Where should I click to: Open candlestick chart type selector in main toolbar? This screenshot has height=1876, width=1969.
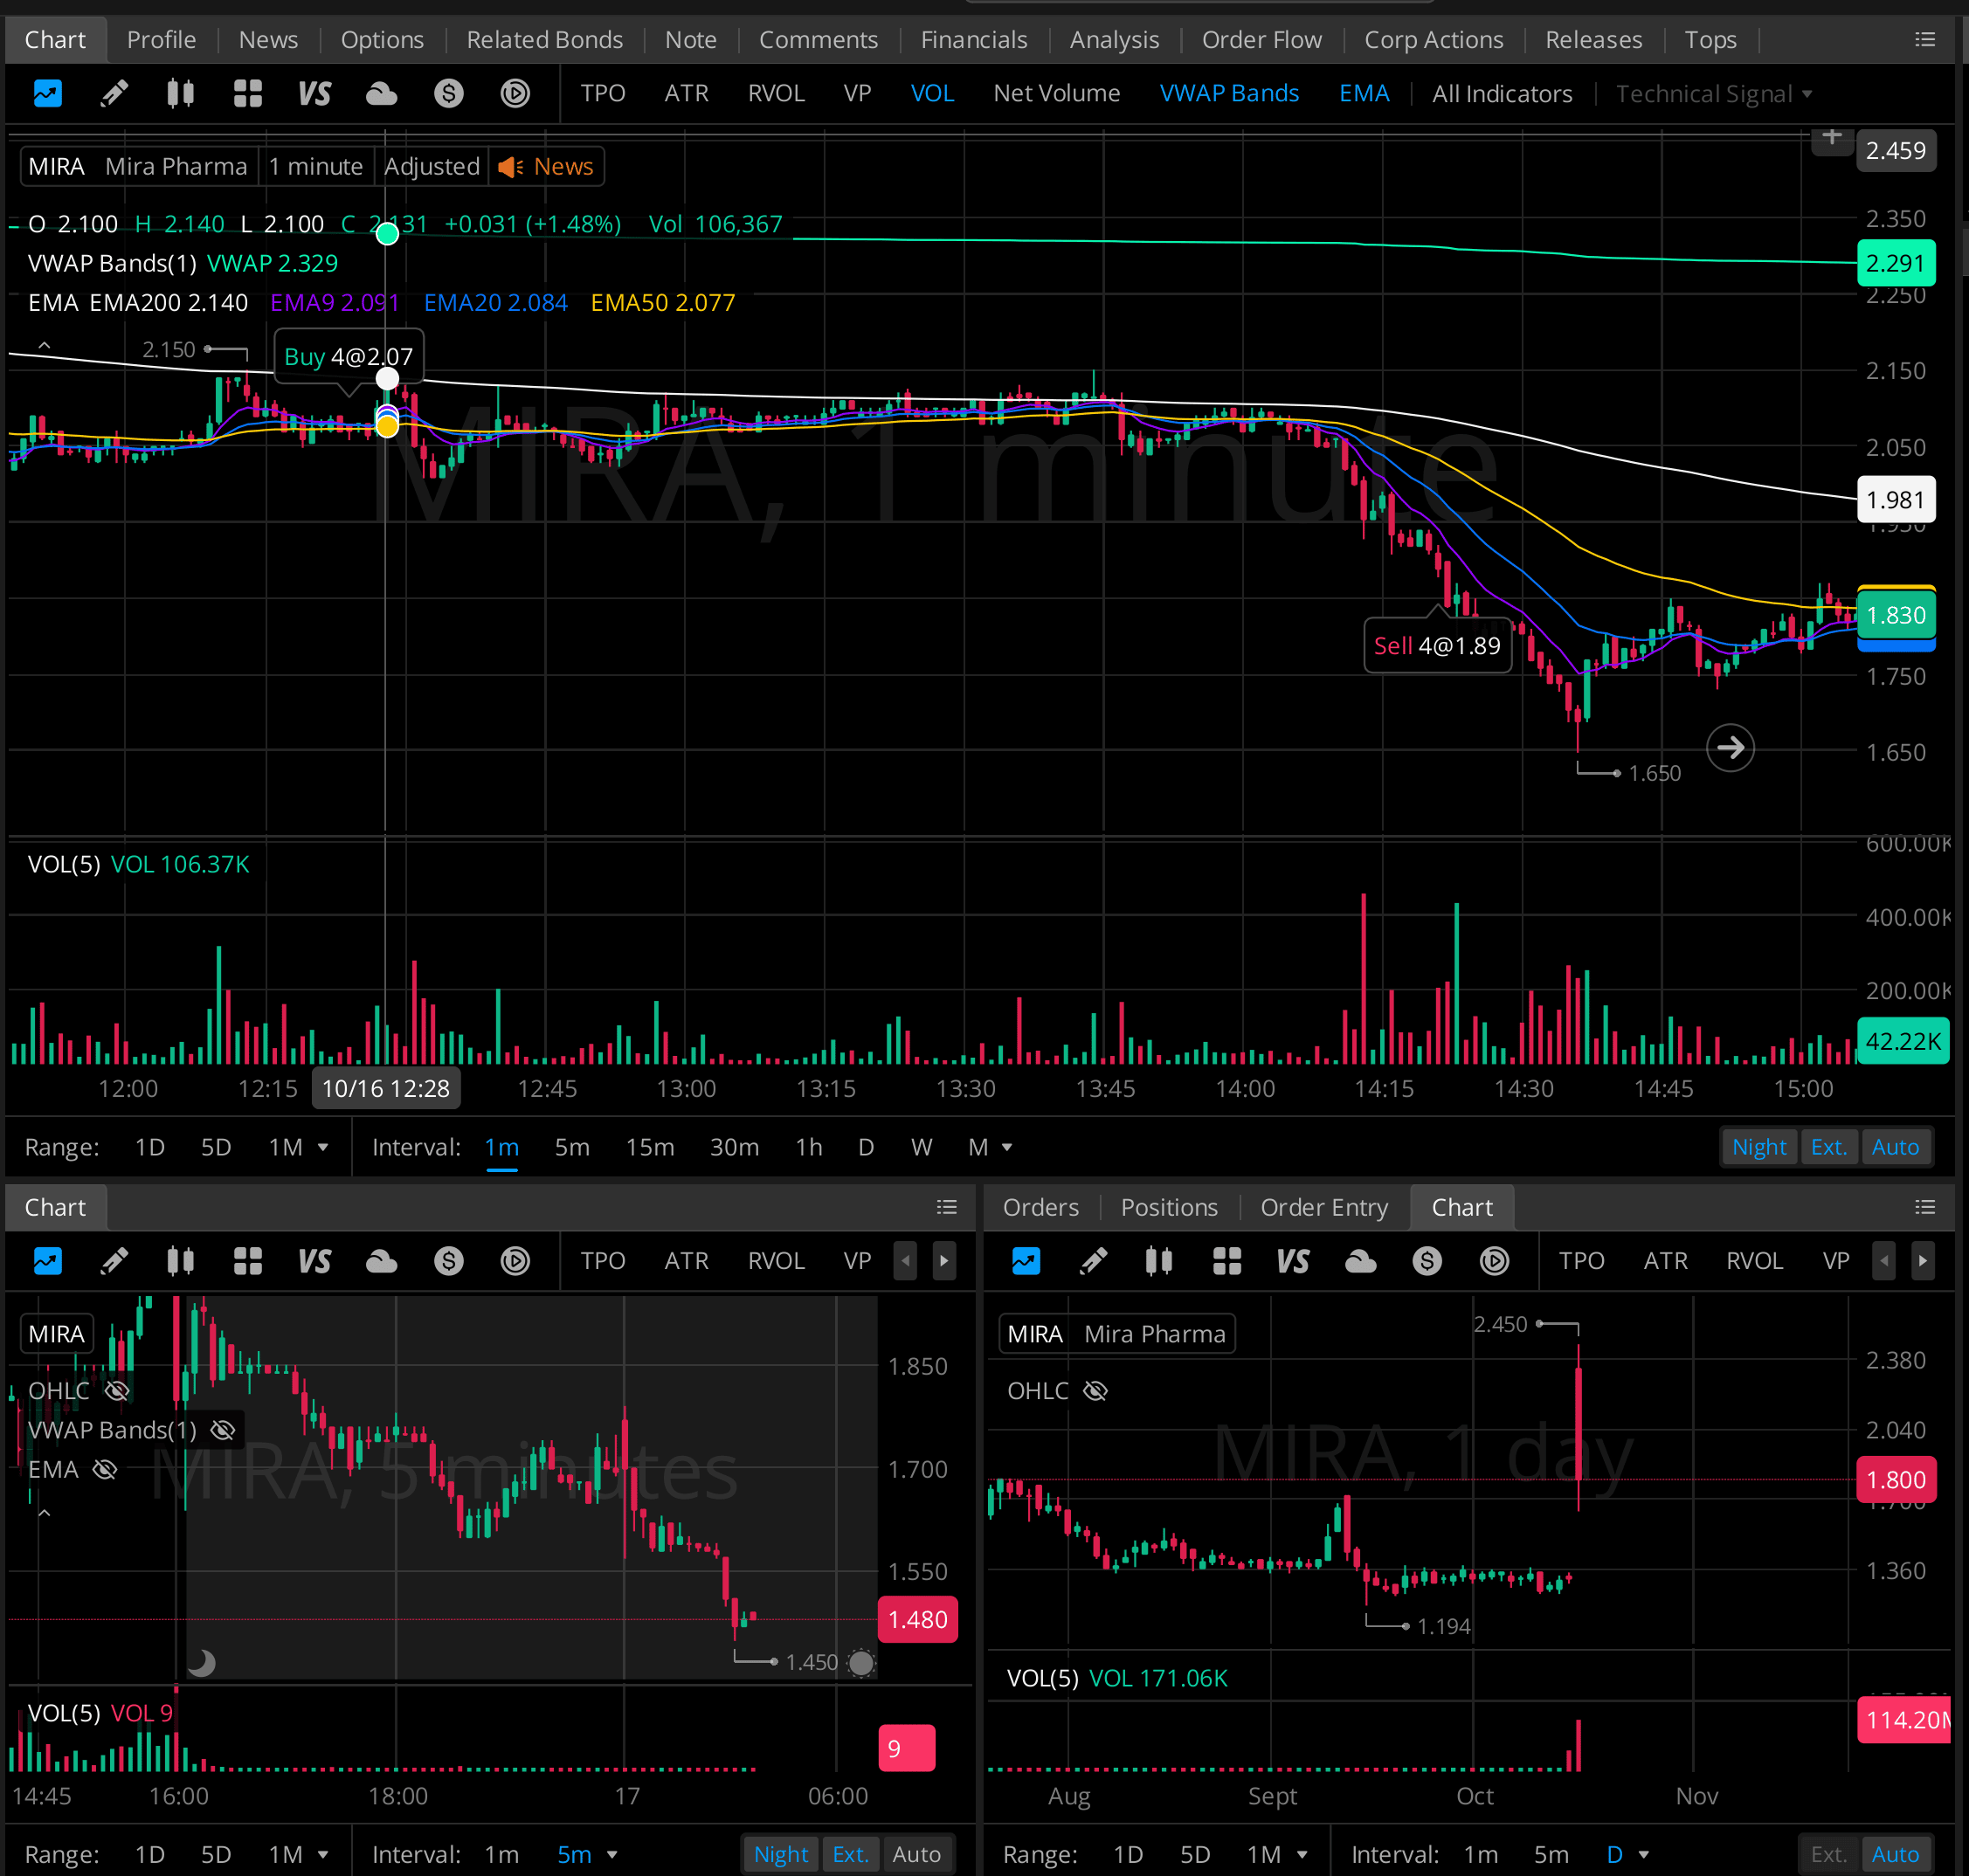point(180,93)
